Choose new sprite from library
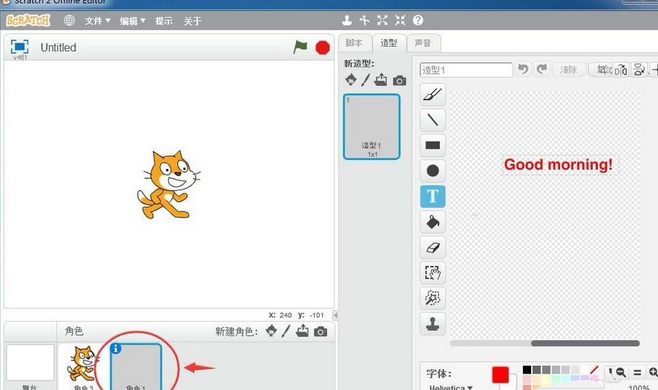658x390 pixels. 271,331
